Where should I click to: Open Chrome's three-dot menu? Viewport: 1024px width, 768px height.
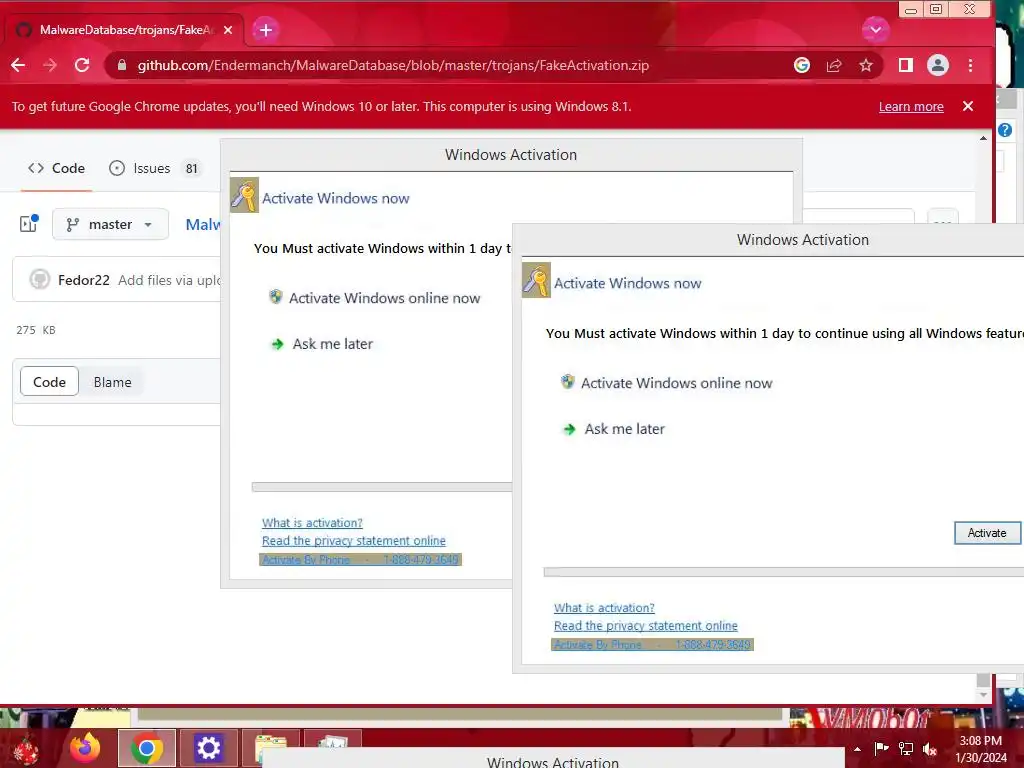tap(970, 65)
